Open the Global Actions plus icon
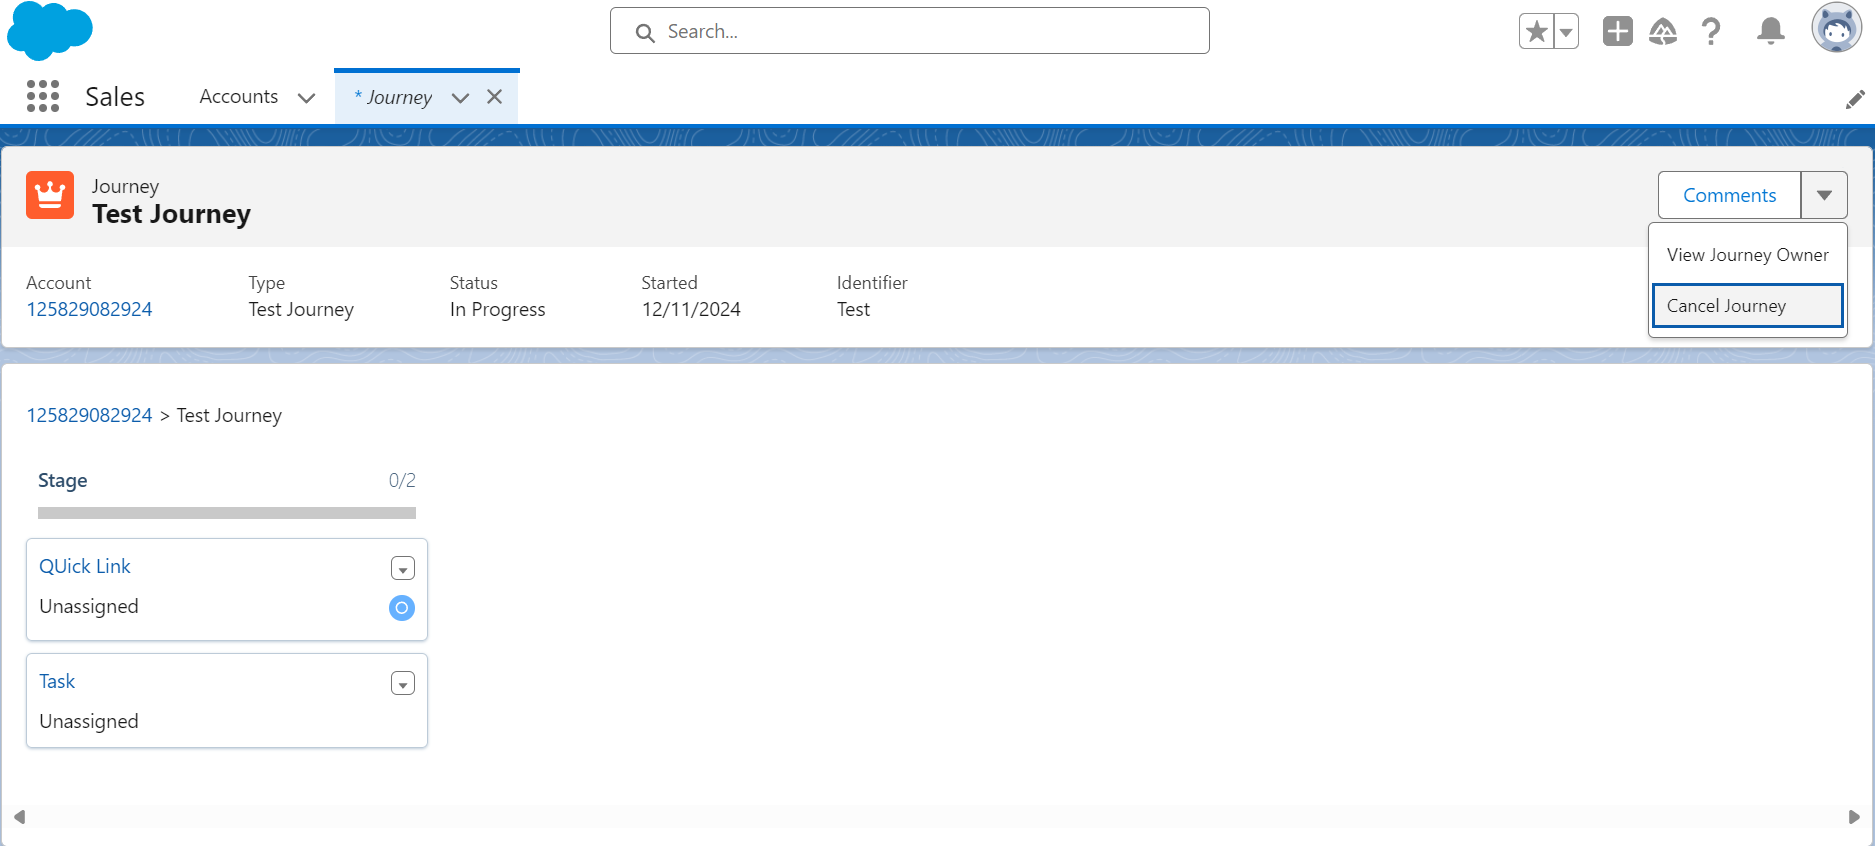 point(1617,32)
